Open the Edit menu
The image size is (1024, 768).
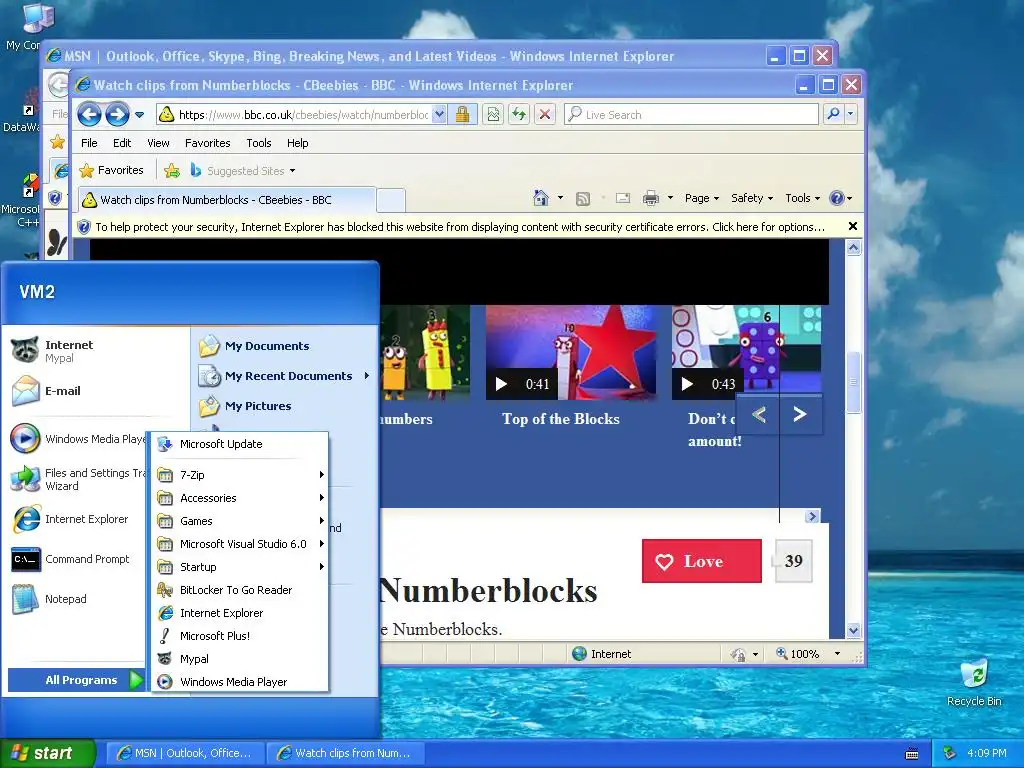(121, 143)
